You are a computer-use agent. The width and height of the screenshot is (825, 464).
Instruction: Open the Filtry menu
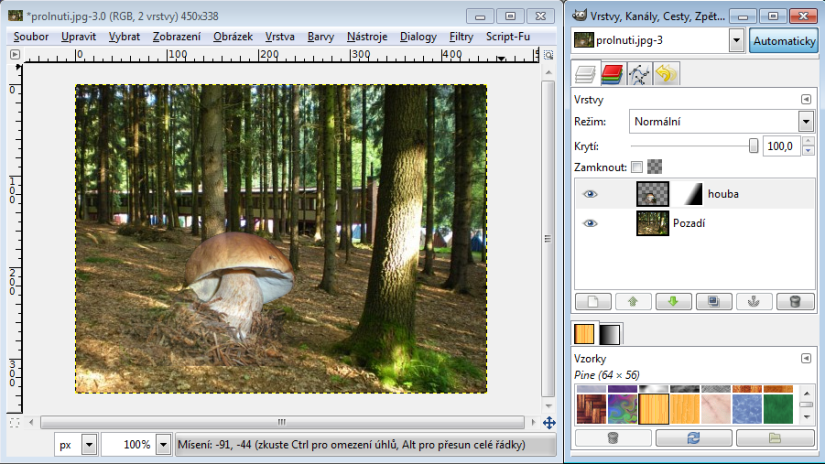click(461, 37)
